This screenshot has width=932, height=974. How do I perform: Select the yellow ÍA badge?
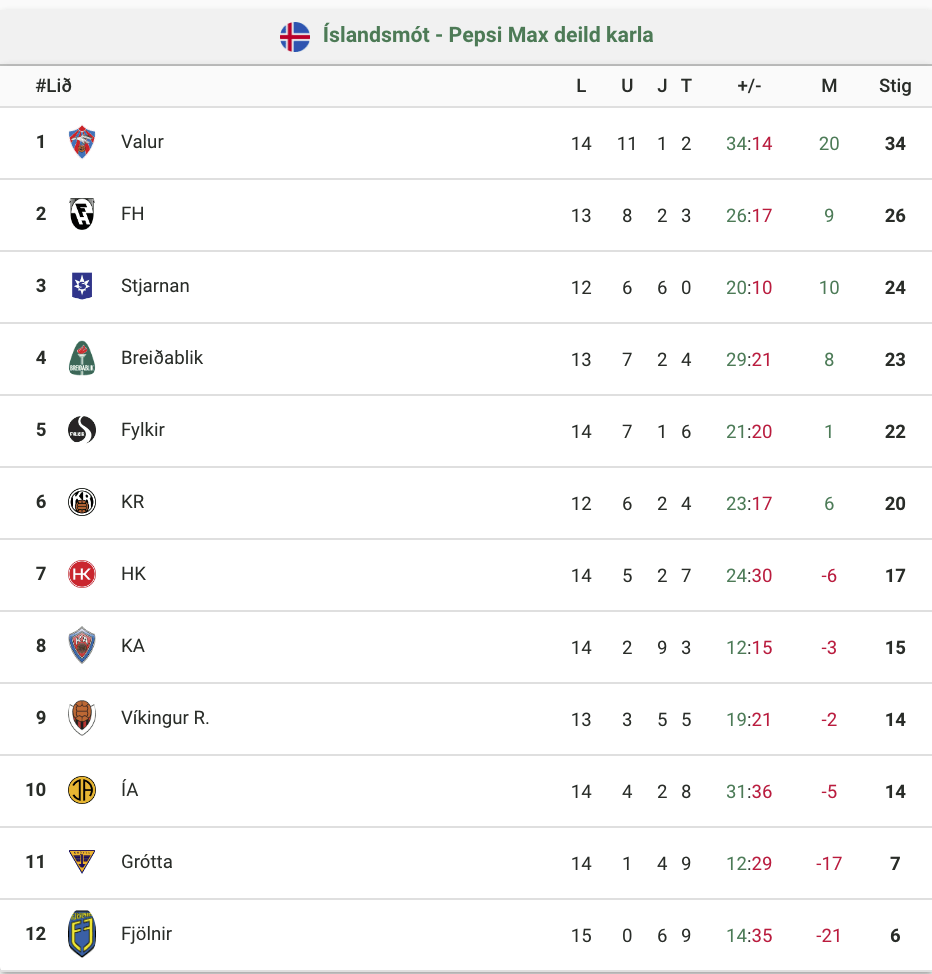[81, 790]
